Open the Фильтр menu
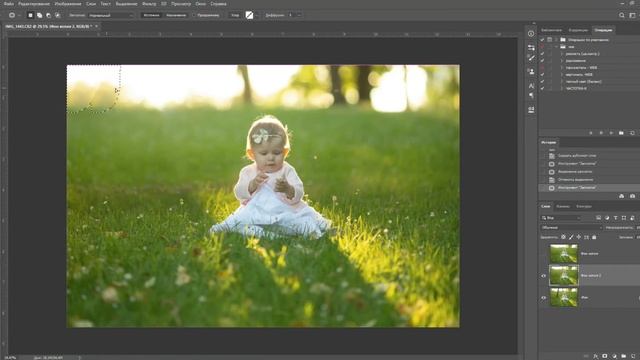The height and width of the screenshot is (360, 640). coord(149,4)
